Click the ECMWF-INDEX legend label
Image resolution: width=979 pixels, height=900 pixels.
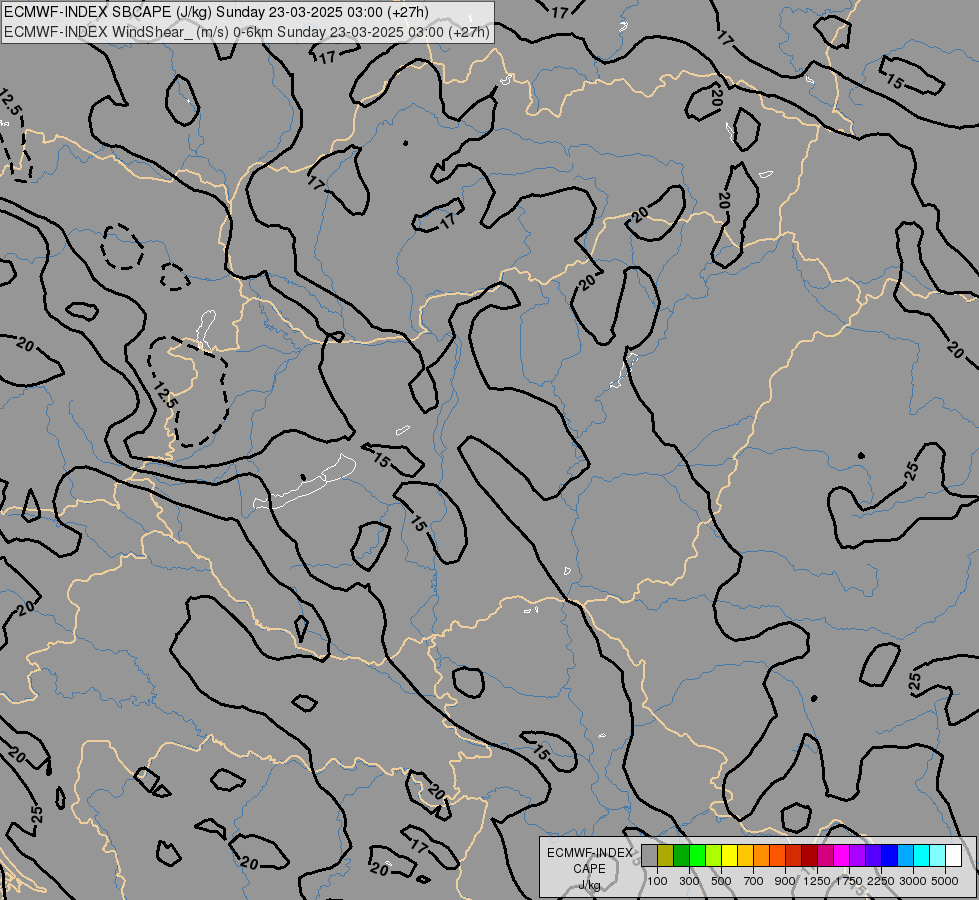[x=589, y=853]
